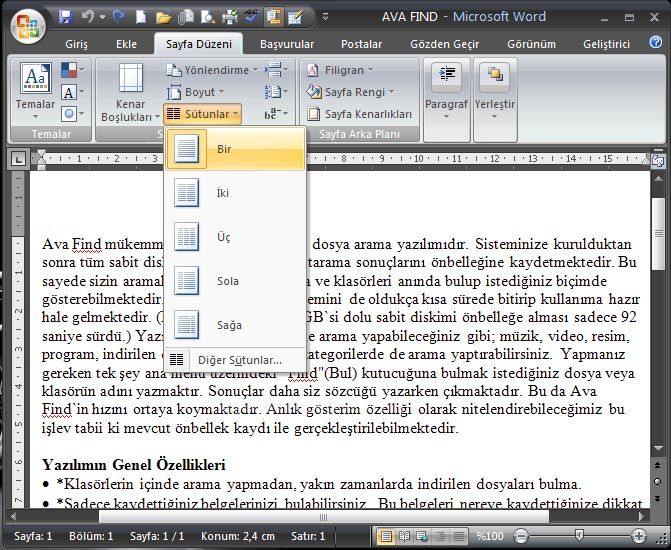This screenshot has width=671, height=550.
Task: Switch to the Başvurular tab
Action: click(287, 44)
